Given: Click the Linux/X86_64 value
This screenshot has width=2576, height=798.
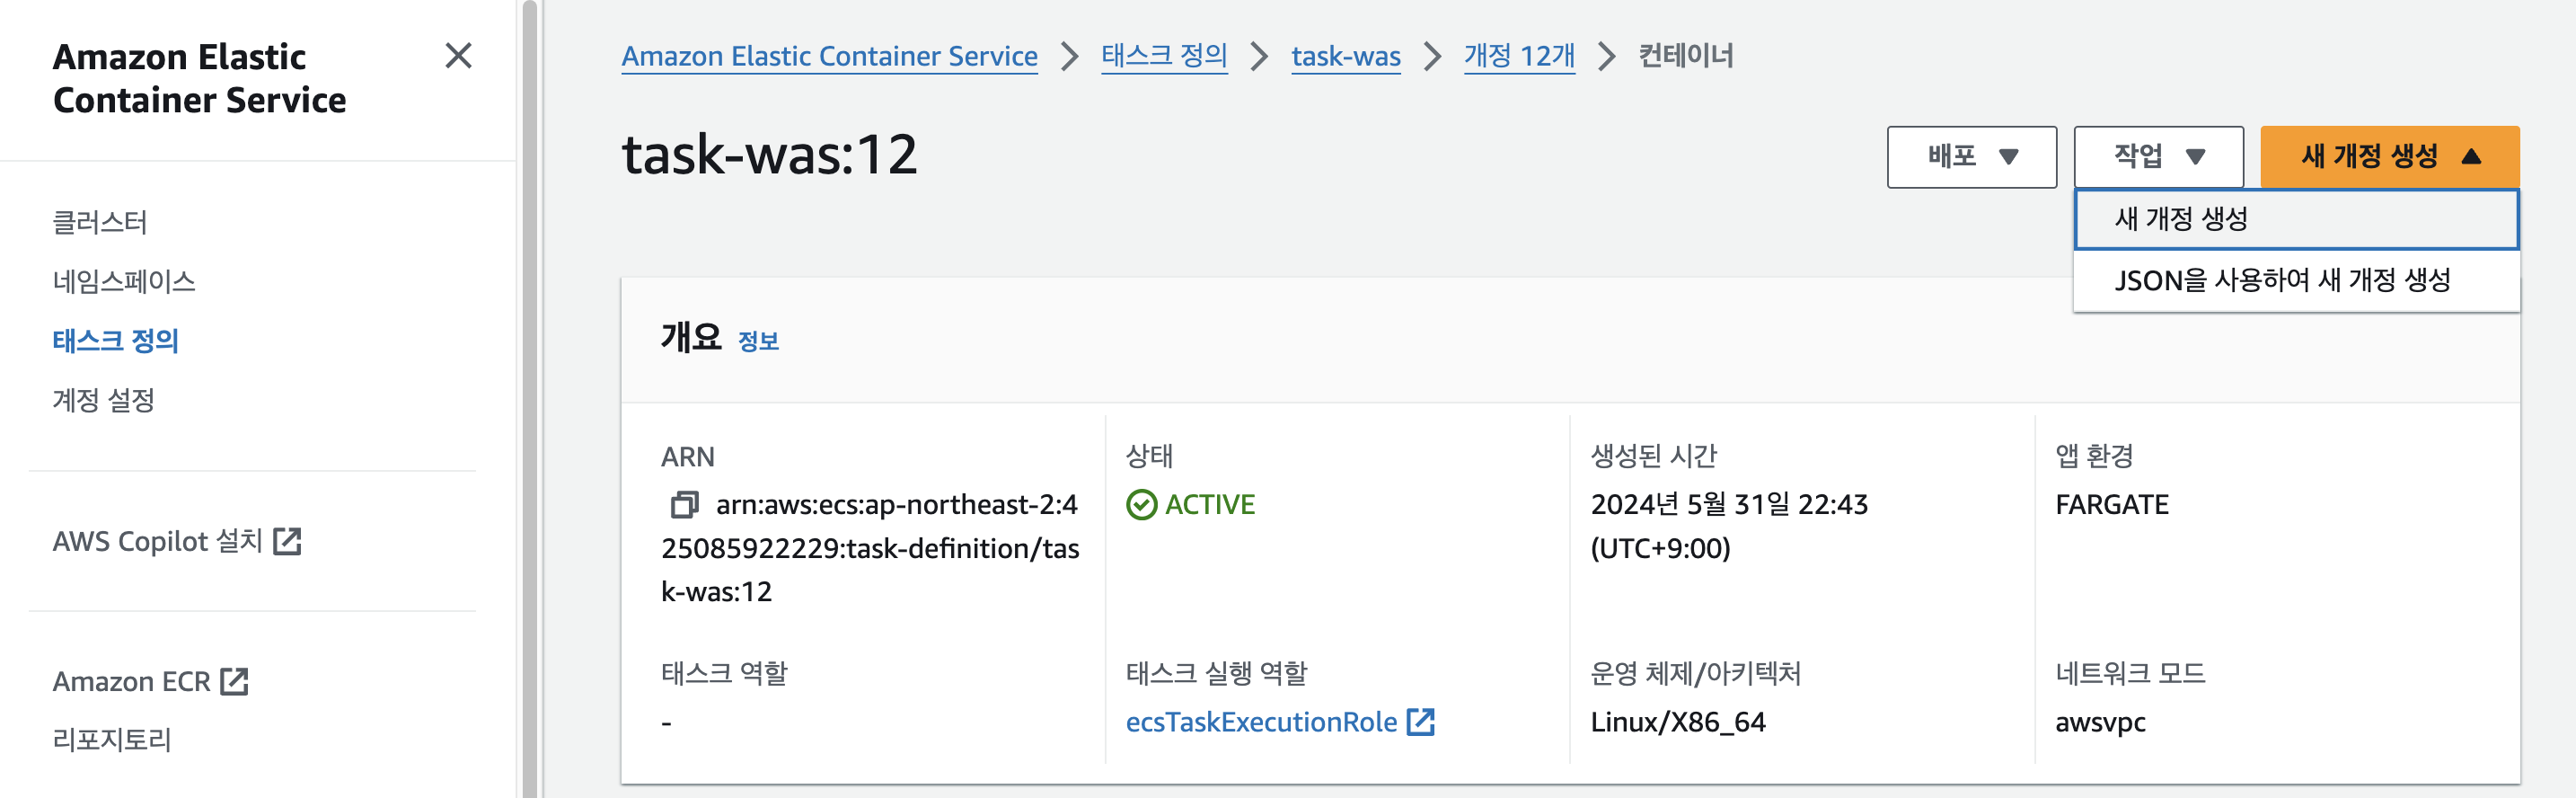Looking at the screenshot, I should click(x=1678, y=722).
